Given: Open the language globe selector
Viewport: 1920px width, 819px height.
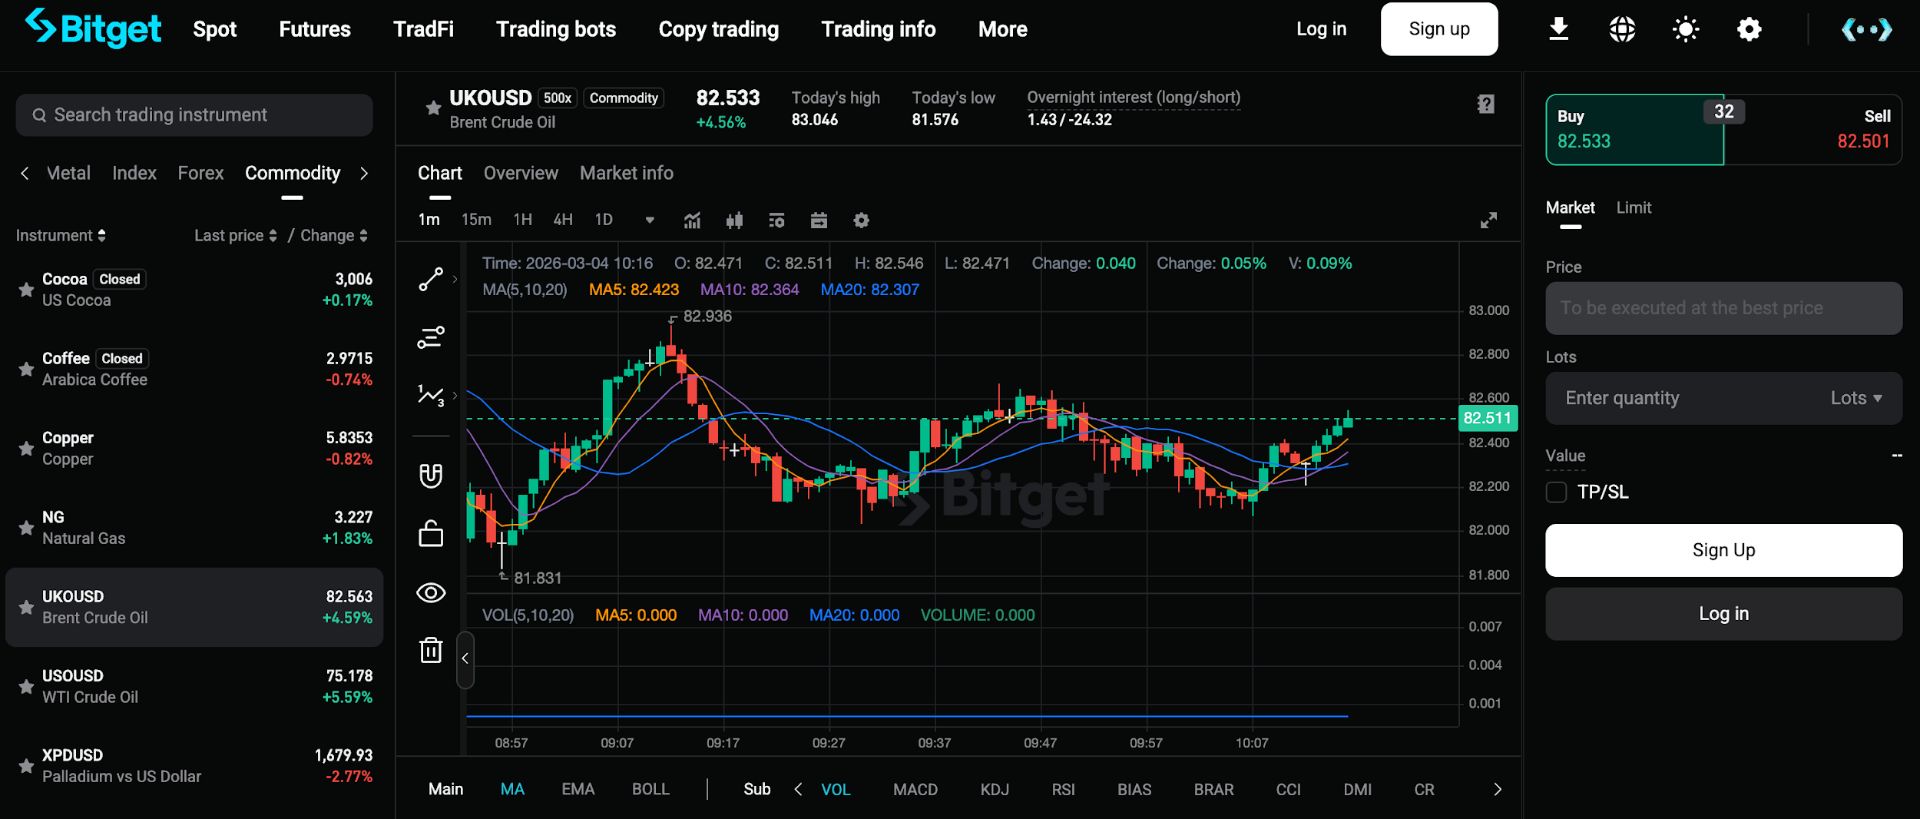Looking at the screenshot, I should tap(1622, 30).
